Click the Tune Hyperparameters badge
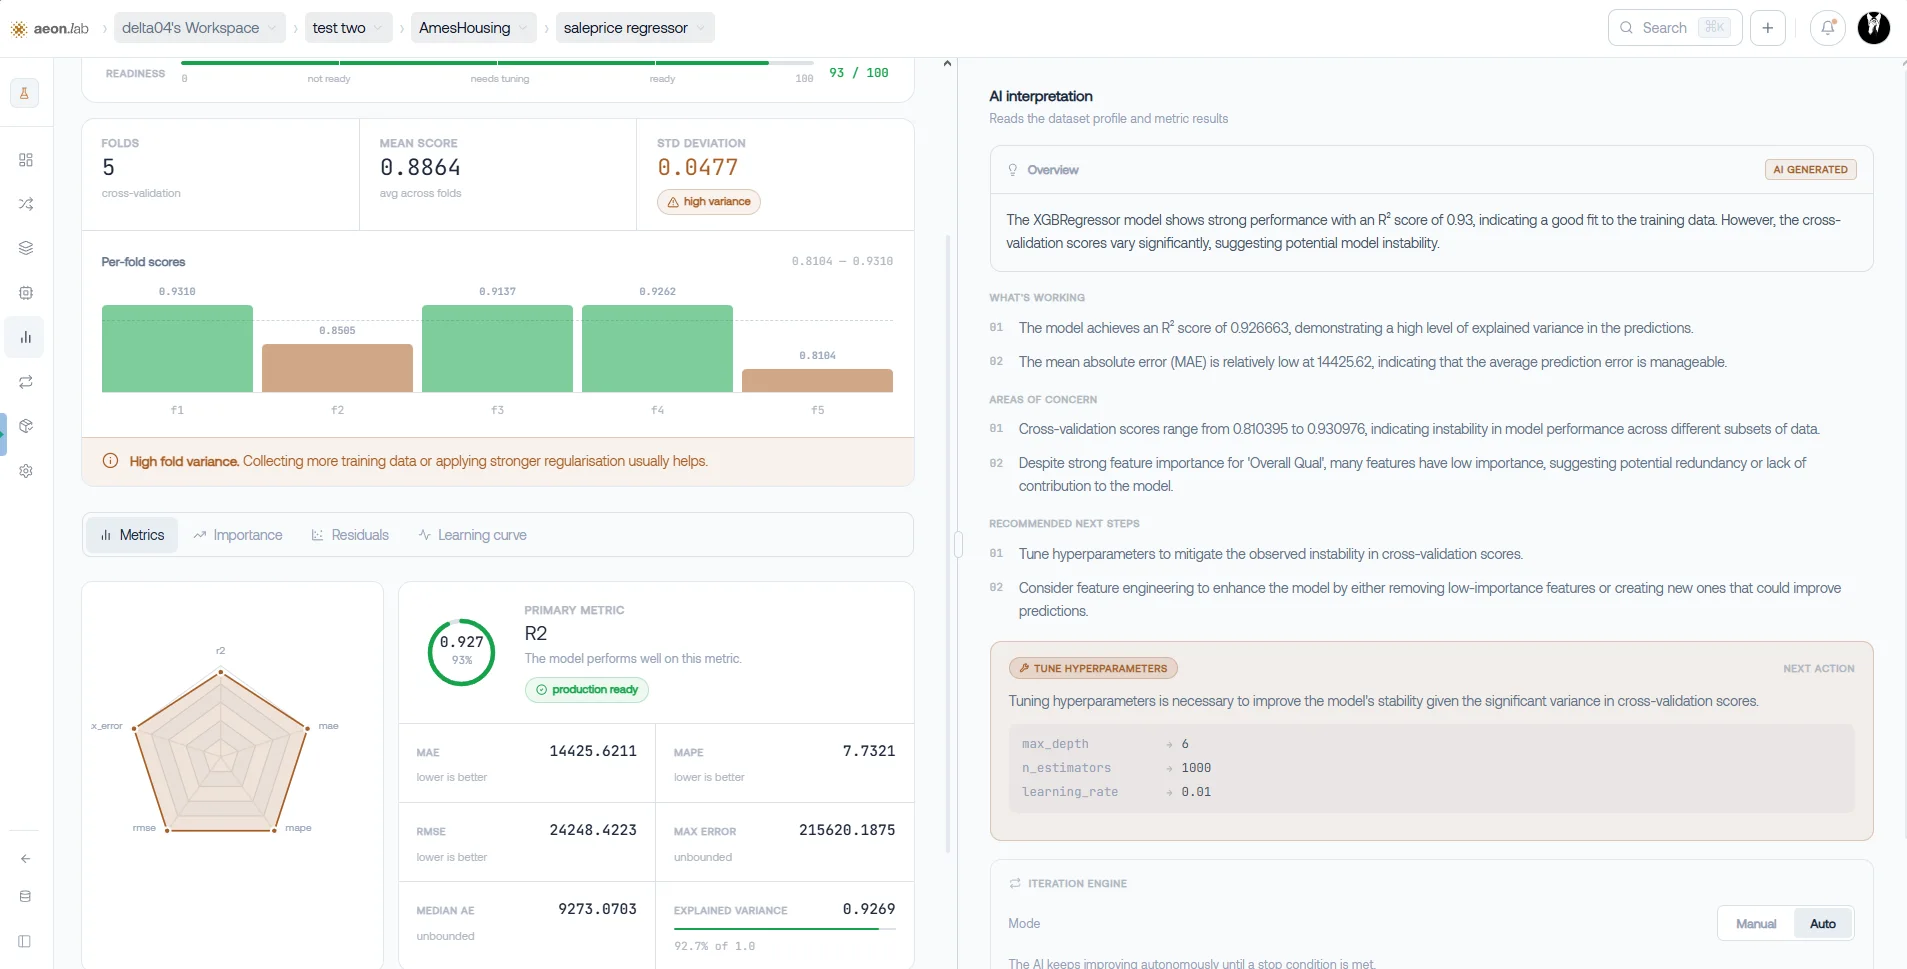Viewport: 1907px width, 969px height. coord(1093,668)
